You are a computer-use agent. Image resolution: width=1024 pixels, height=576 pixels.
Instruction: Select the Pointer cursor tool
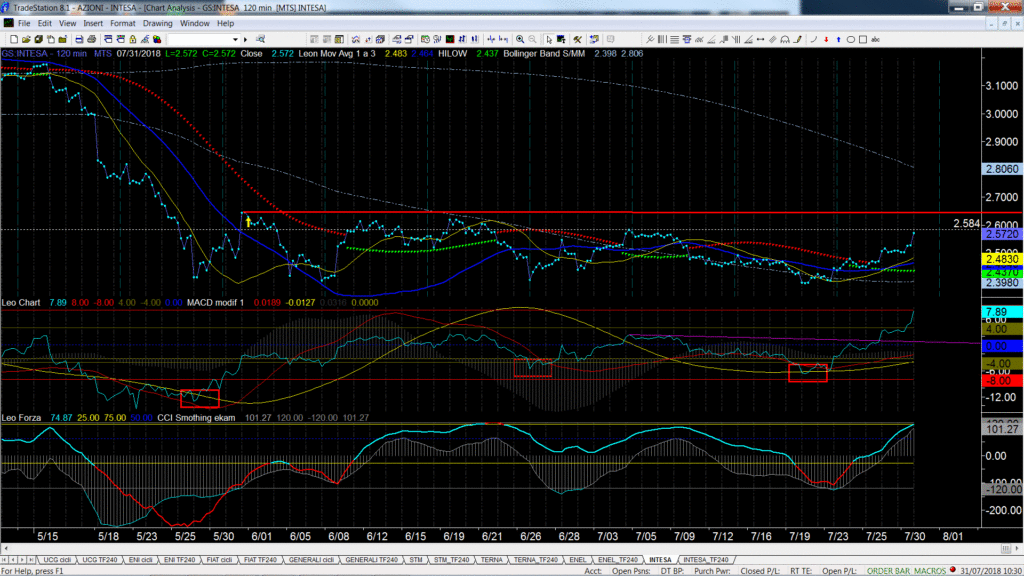pyautogui.click(x=549, y=40)
